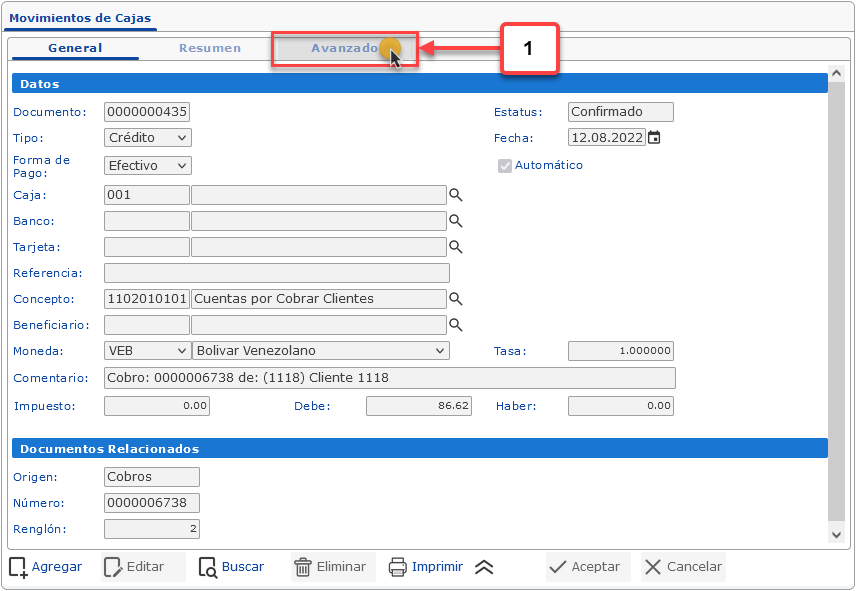Click into the Comentario text field
Image resolution: width=856 pixels, height=591 pixels.
389,378
